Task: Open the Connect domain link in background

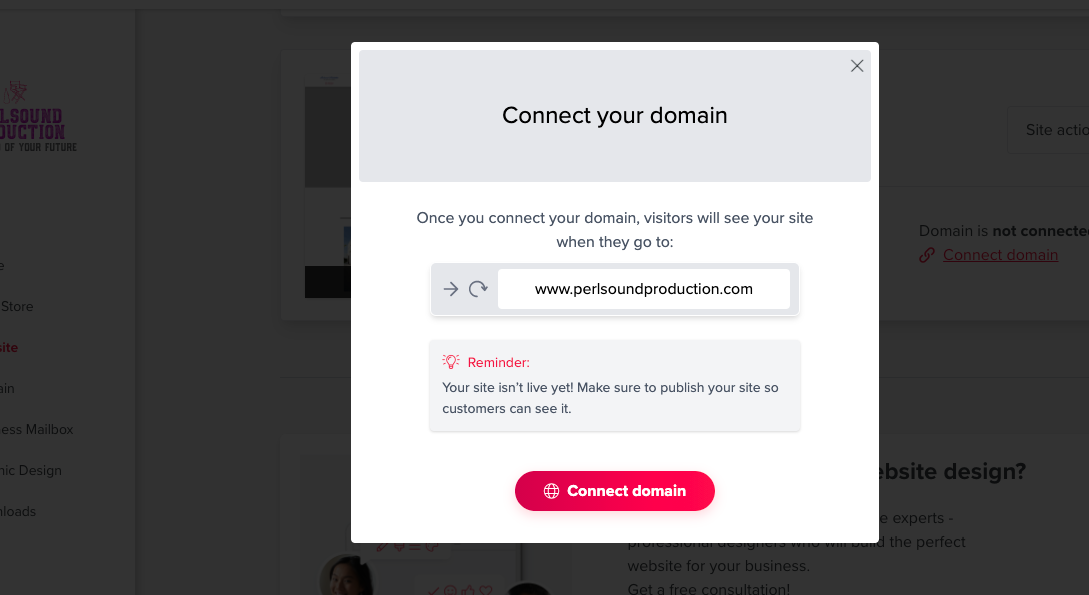Action: 1000,255
